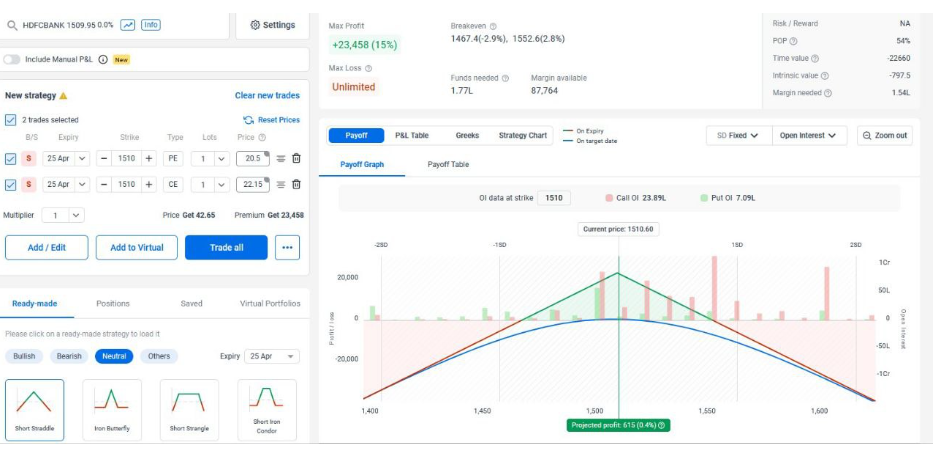This screenshot has height=456, width=940.
Task: Switch to the Greeks tab
Action: click(x=467, y=135)
